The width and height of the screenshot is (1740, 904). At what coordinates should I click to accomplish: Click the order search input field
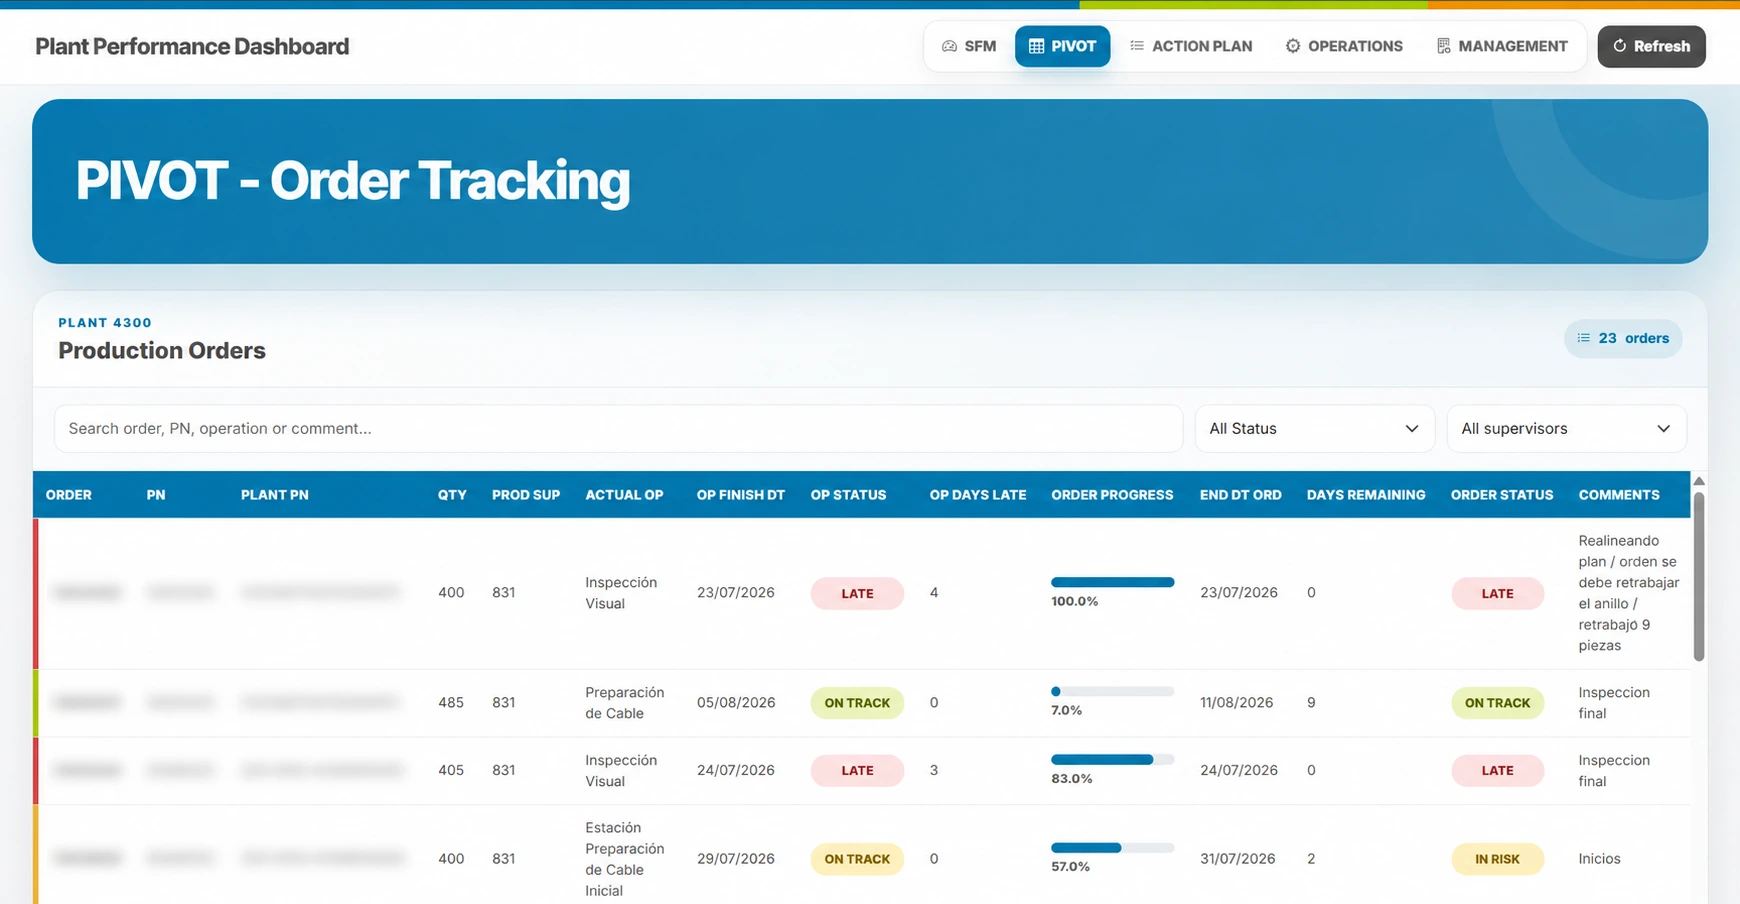619,428
